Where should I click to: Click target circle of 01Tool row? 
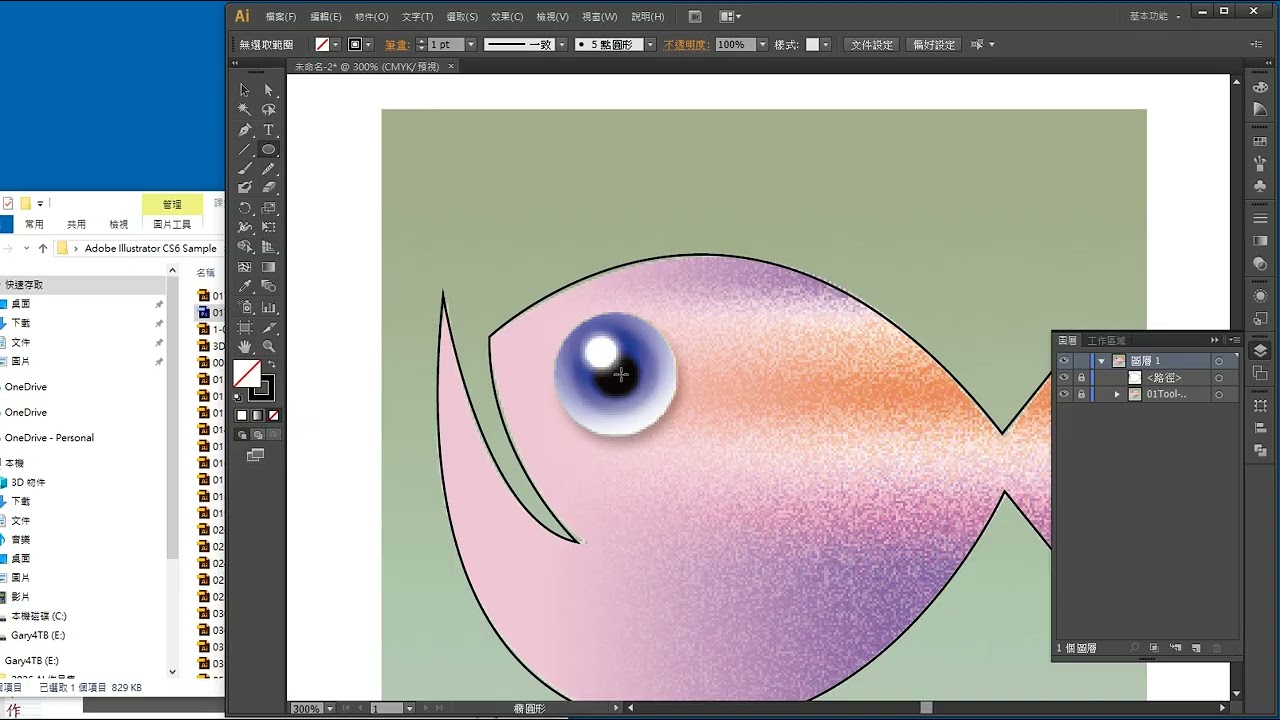pos(1219,394)
